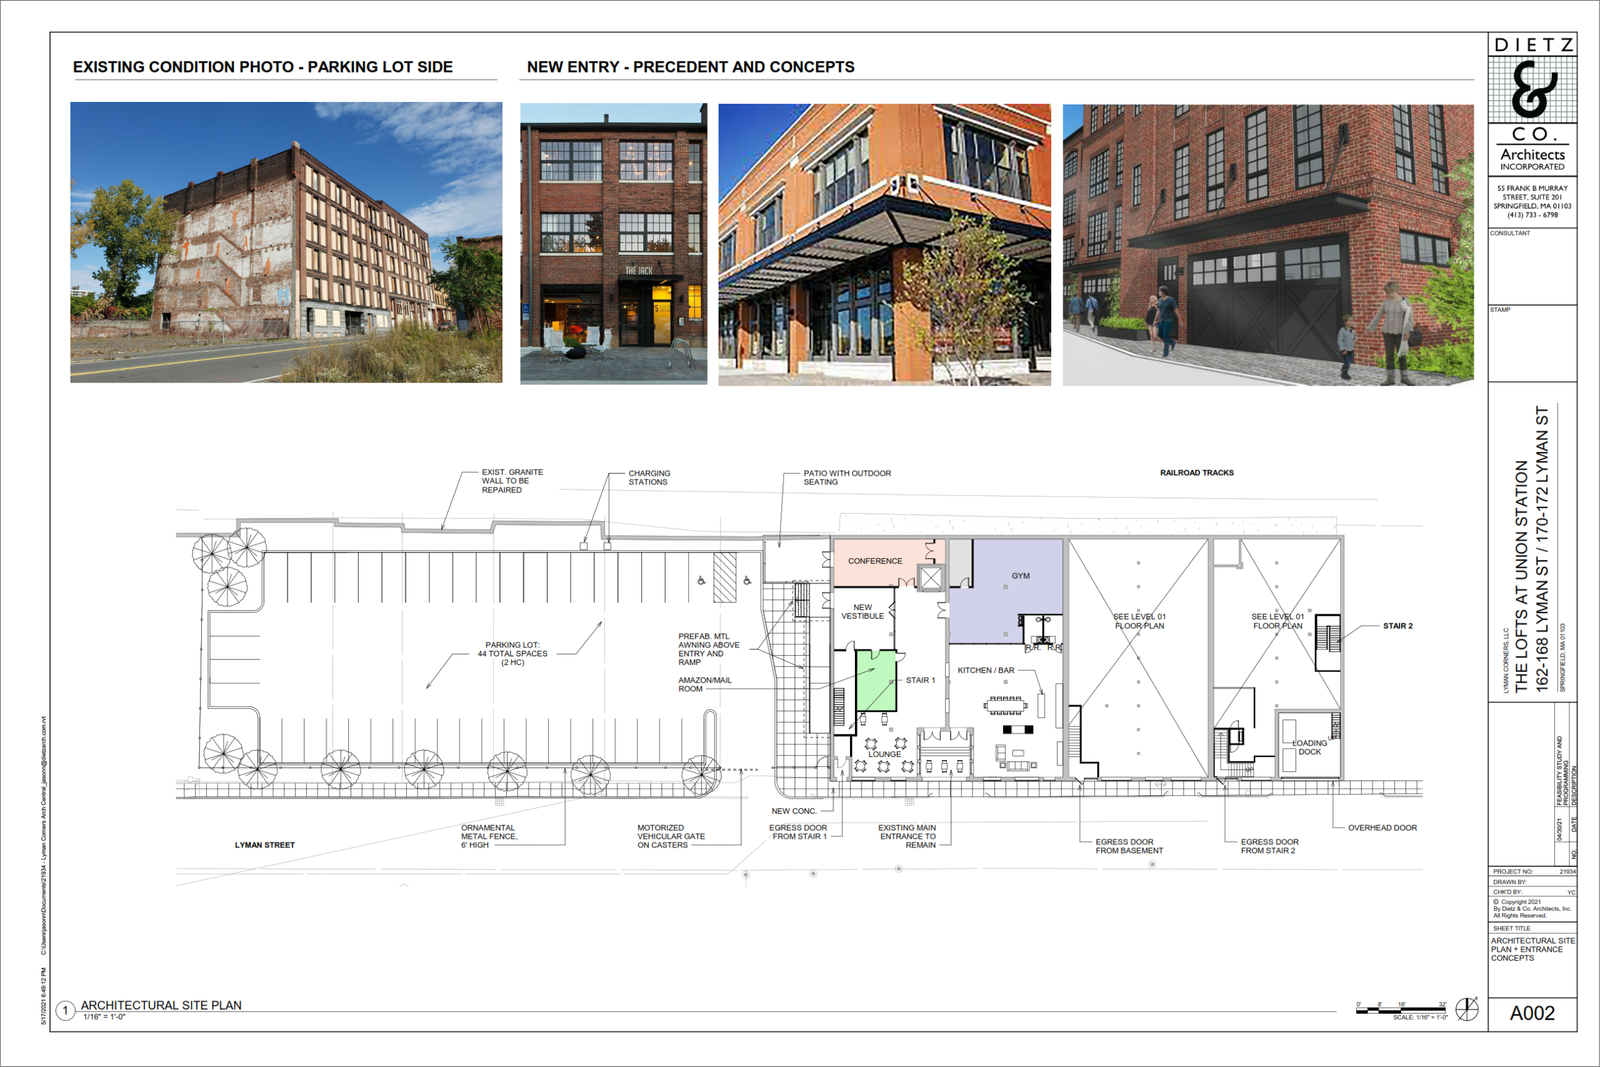Viewport: 1600px width, 1067px height.
Task: Click the 'ORNAMENTAL METAL FENCE, 6' HIGH' note
Action: (489, 836)
